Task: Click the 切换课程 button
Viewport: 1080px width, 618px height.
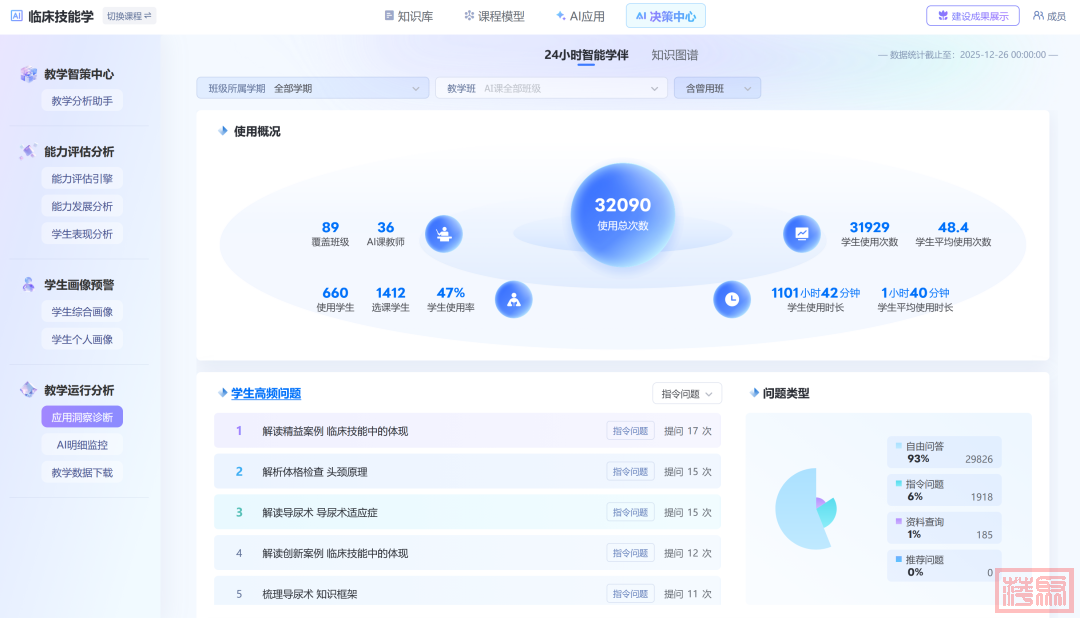Action: click(x=129, y=16)
